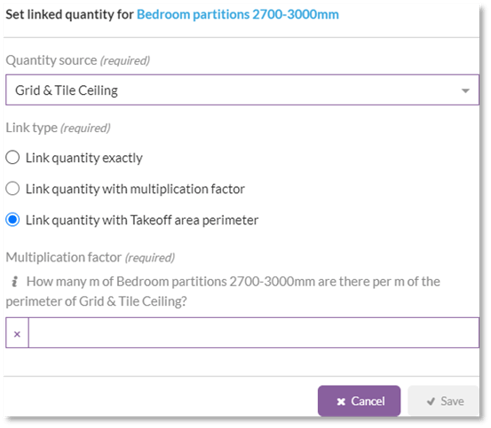Click the 'Set linked quantity for' heading text

tap(70, 15)
